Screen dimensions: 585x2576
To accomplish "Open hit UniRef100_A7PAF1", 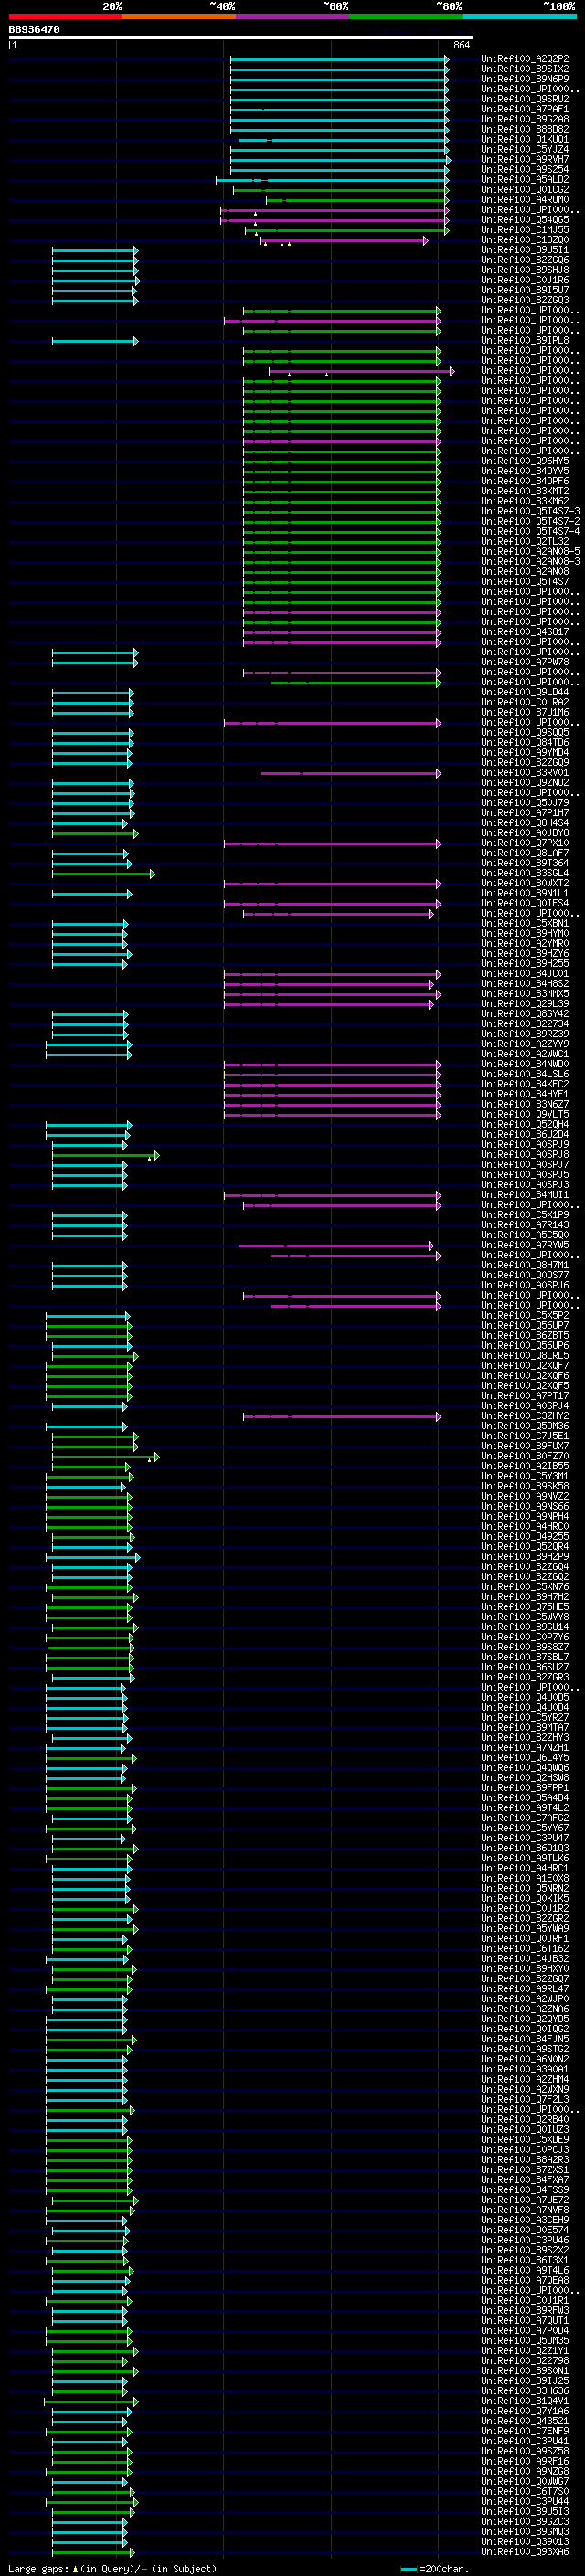I will tap(525, 109).
